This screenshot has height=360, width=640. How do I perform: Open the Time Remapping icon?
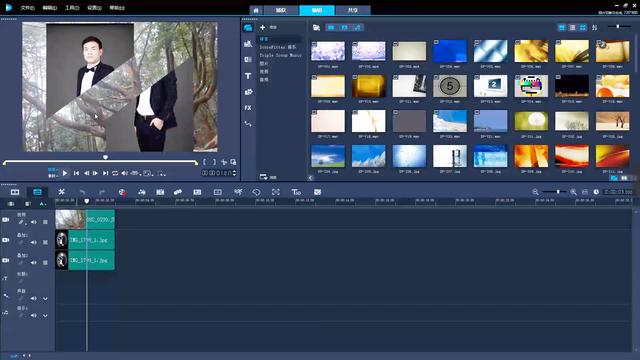[x=238, y=192]
